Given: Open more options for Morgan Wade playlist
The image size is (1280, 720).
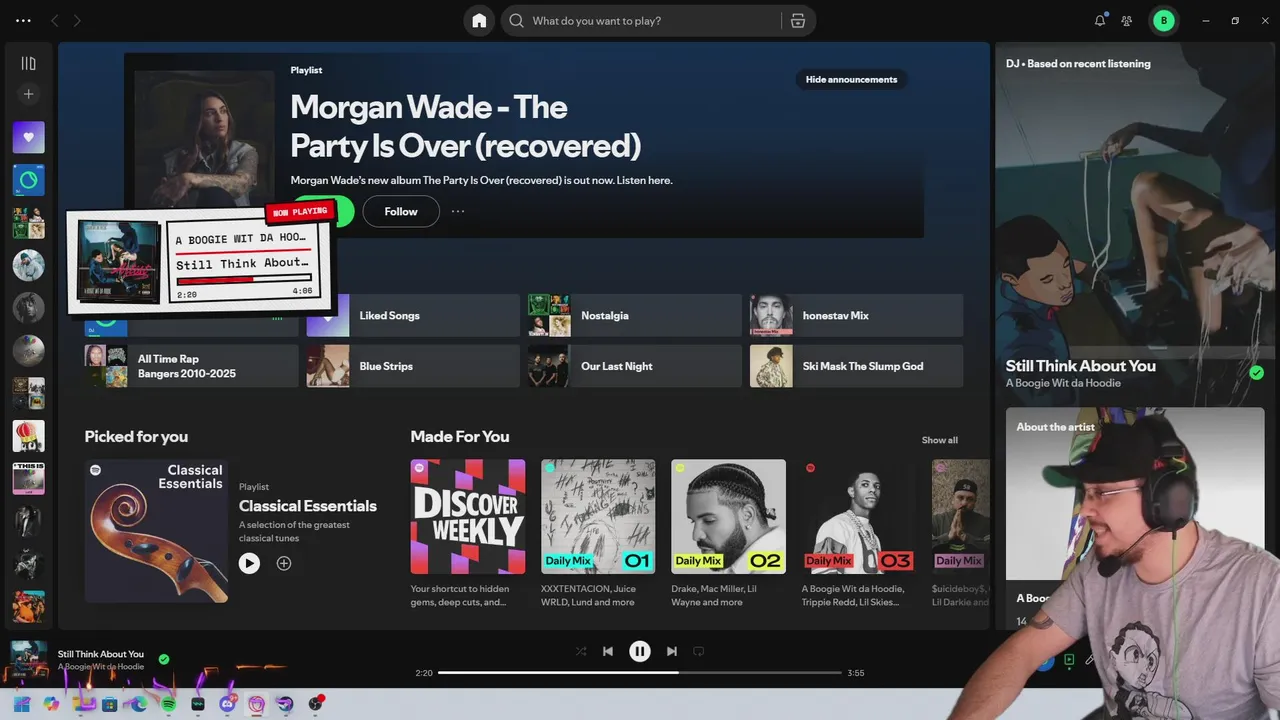Looking at the screenshot, I should click(458, 211).
